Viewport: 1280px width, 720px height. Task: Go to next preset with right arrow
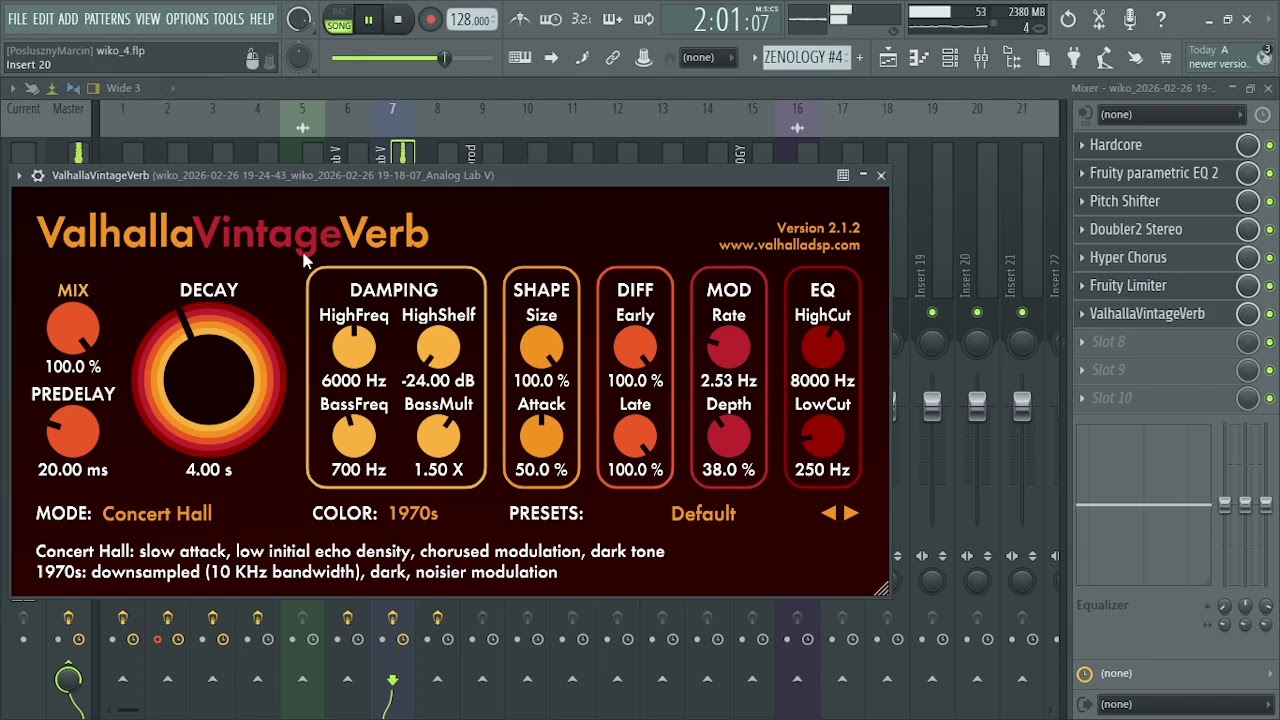851,513
